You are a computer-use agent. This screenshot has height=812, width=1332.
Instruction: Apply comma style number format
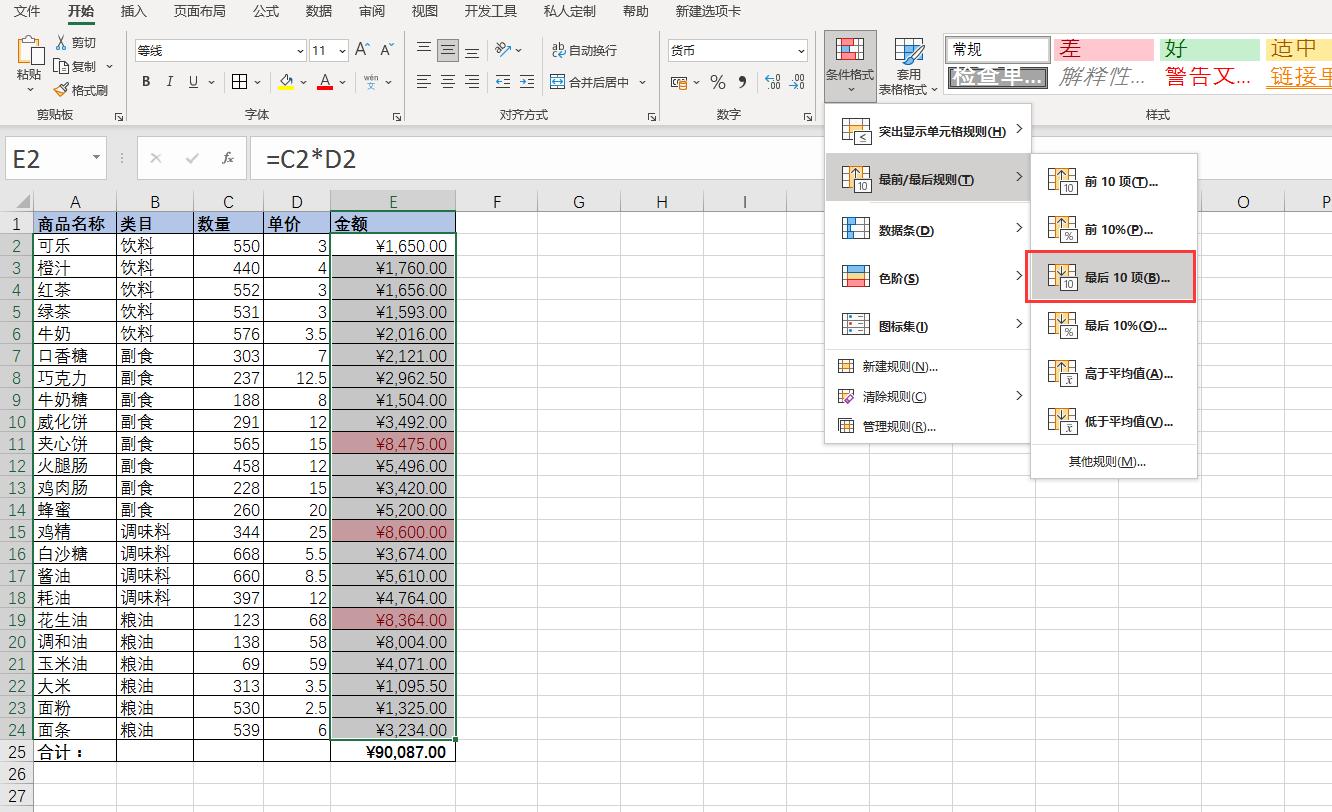pyautogui.click(x=742, y=82)
